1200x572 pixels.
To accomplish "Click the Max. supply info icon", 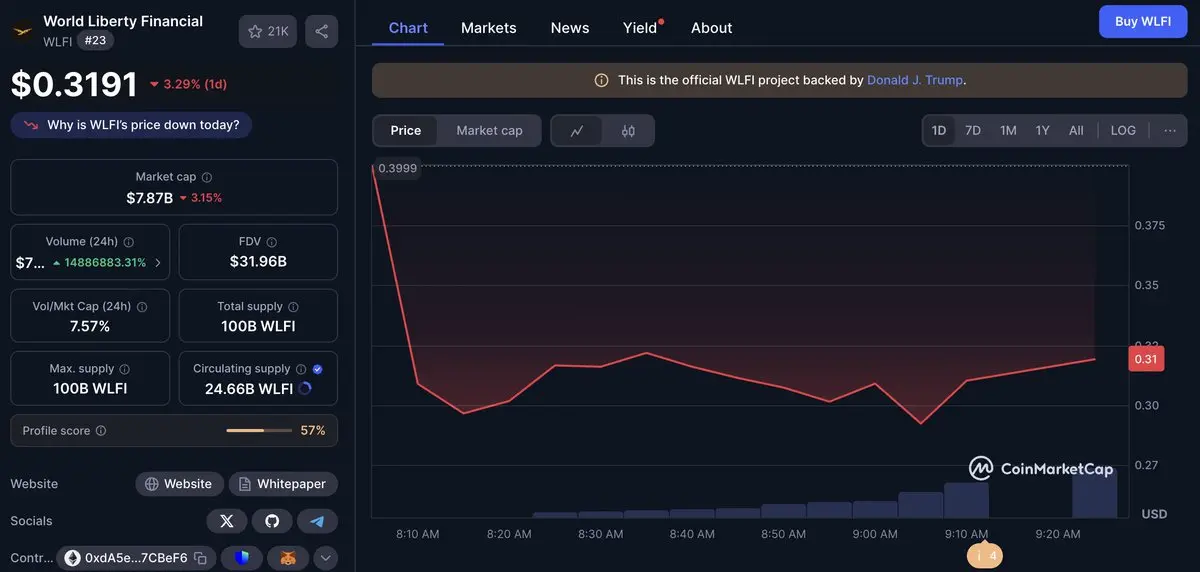I will click(x=125, y=369).
